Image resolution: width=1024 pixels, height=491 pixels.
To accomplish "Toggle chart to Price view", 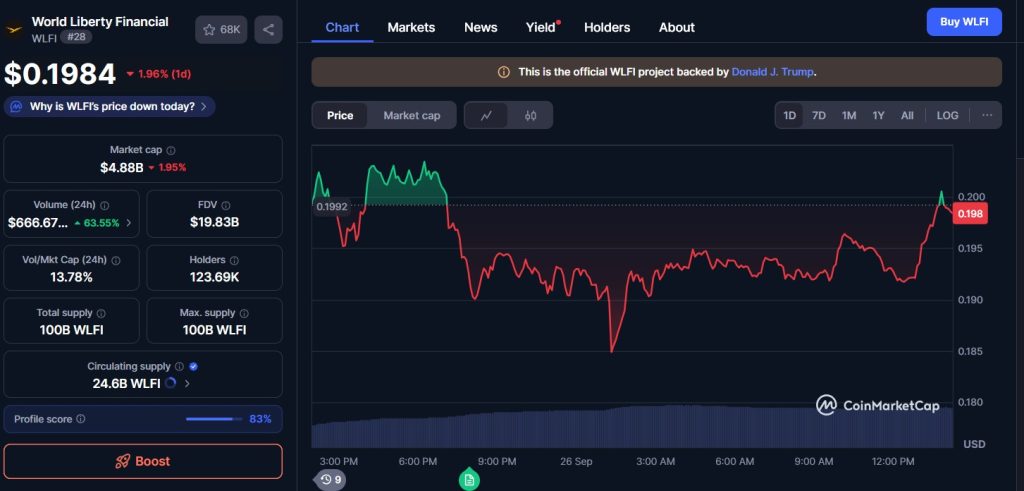I will tap(340, 115).
